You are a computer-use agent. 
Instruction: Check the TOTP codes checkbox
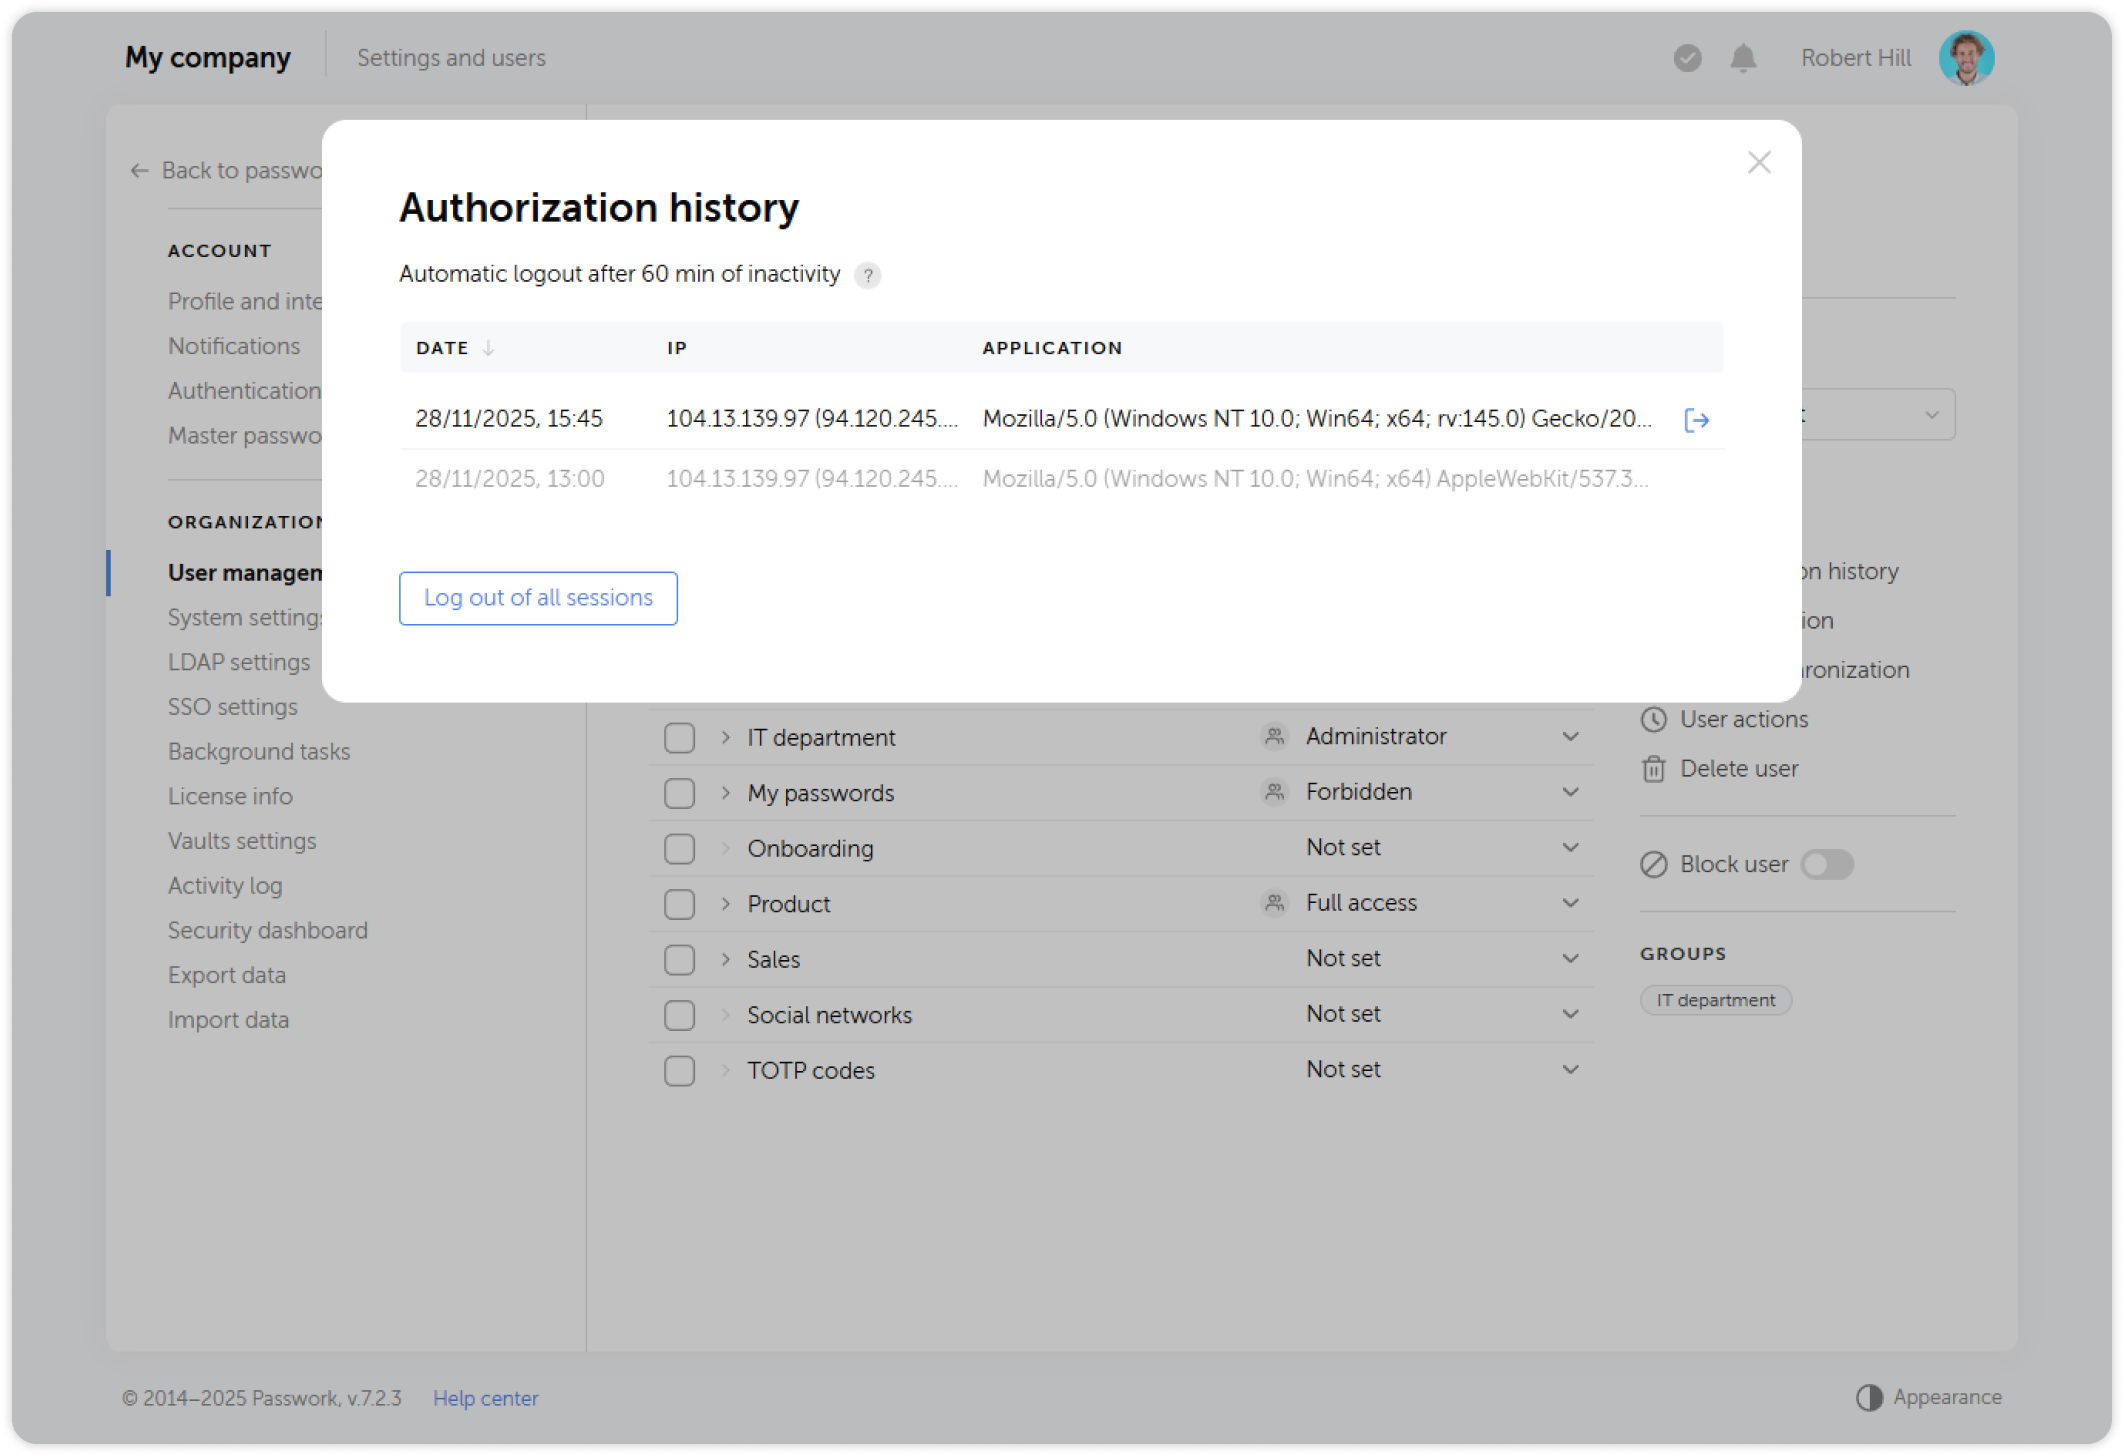point(679,1070)
